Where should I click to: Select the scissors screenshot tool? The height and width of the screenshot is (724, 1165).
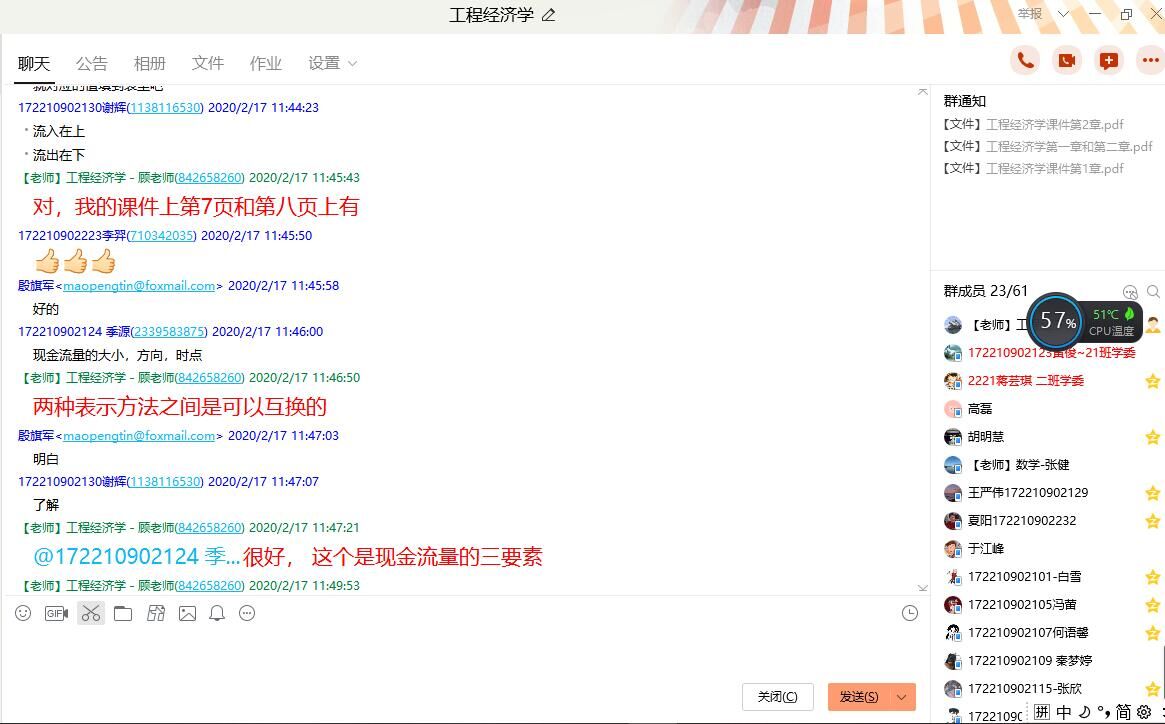pos(91,613)
